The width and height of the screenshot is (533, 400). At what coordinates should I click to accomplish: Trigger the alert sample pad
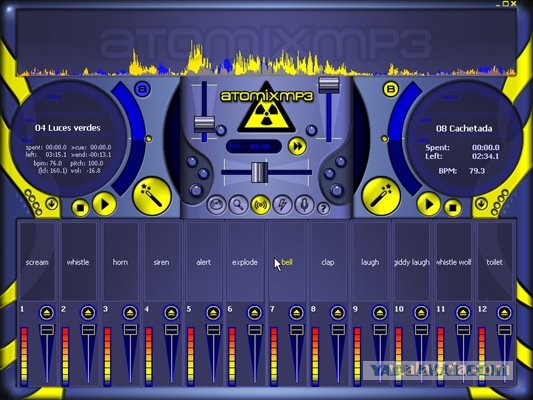click(x=203, y=261)
